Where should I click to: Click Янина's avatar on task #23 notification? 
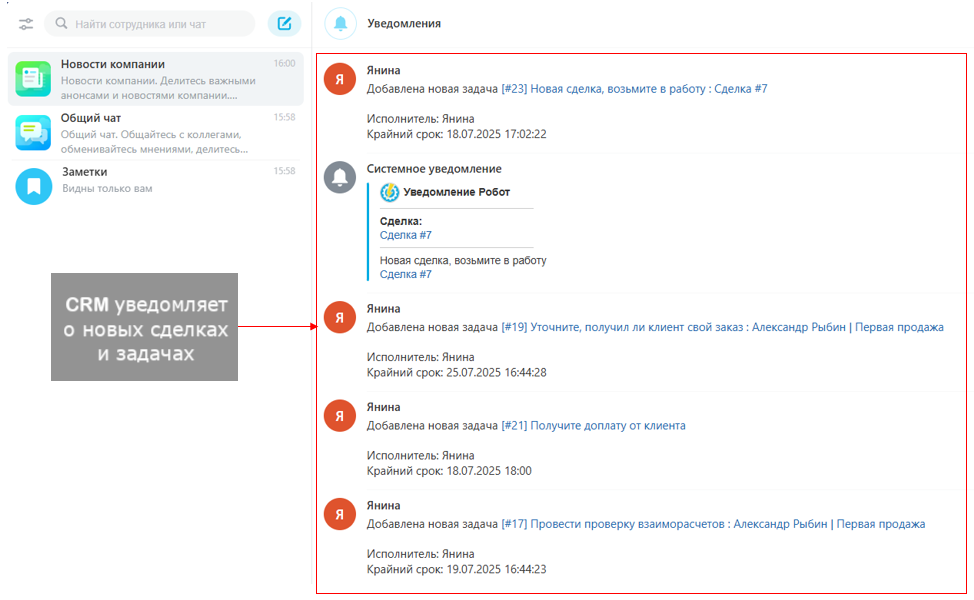(341, 79)
